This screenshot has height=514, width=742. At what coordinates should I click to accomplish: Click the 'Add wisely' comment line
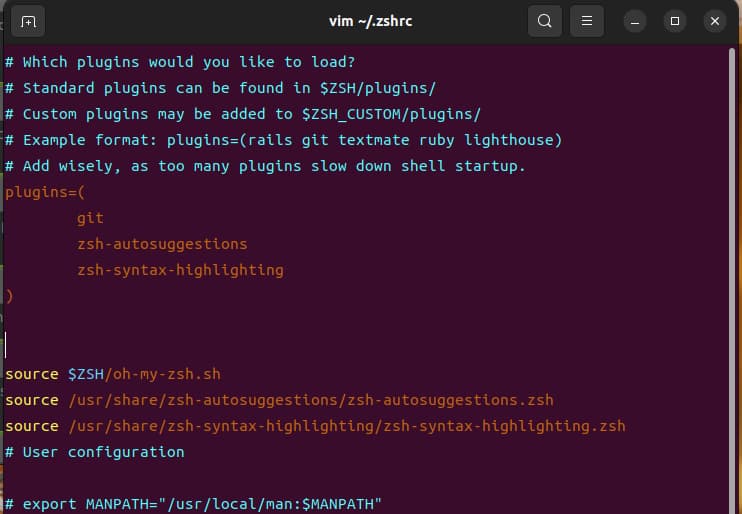(x=265, y=166)
